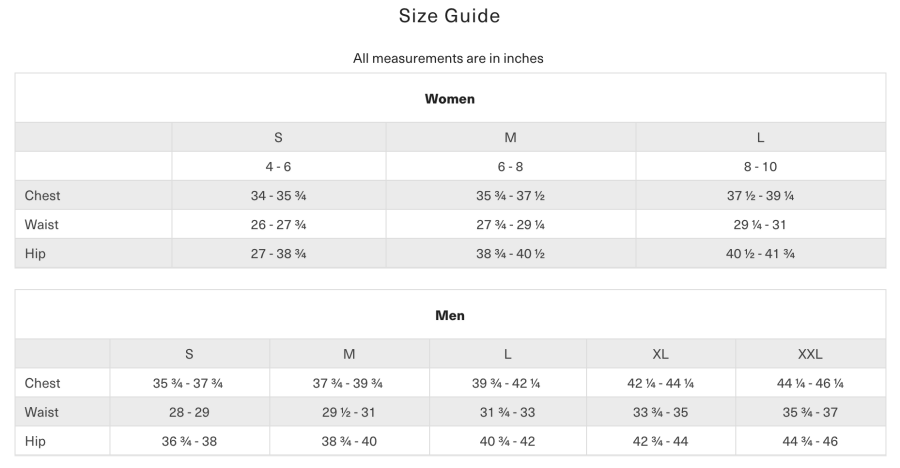900x468 pixels.
Task: Select Men's small waist 28 - 29 cell
Action: click(189, 412)
